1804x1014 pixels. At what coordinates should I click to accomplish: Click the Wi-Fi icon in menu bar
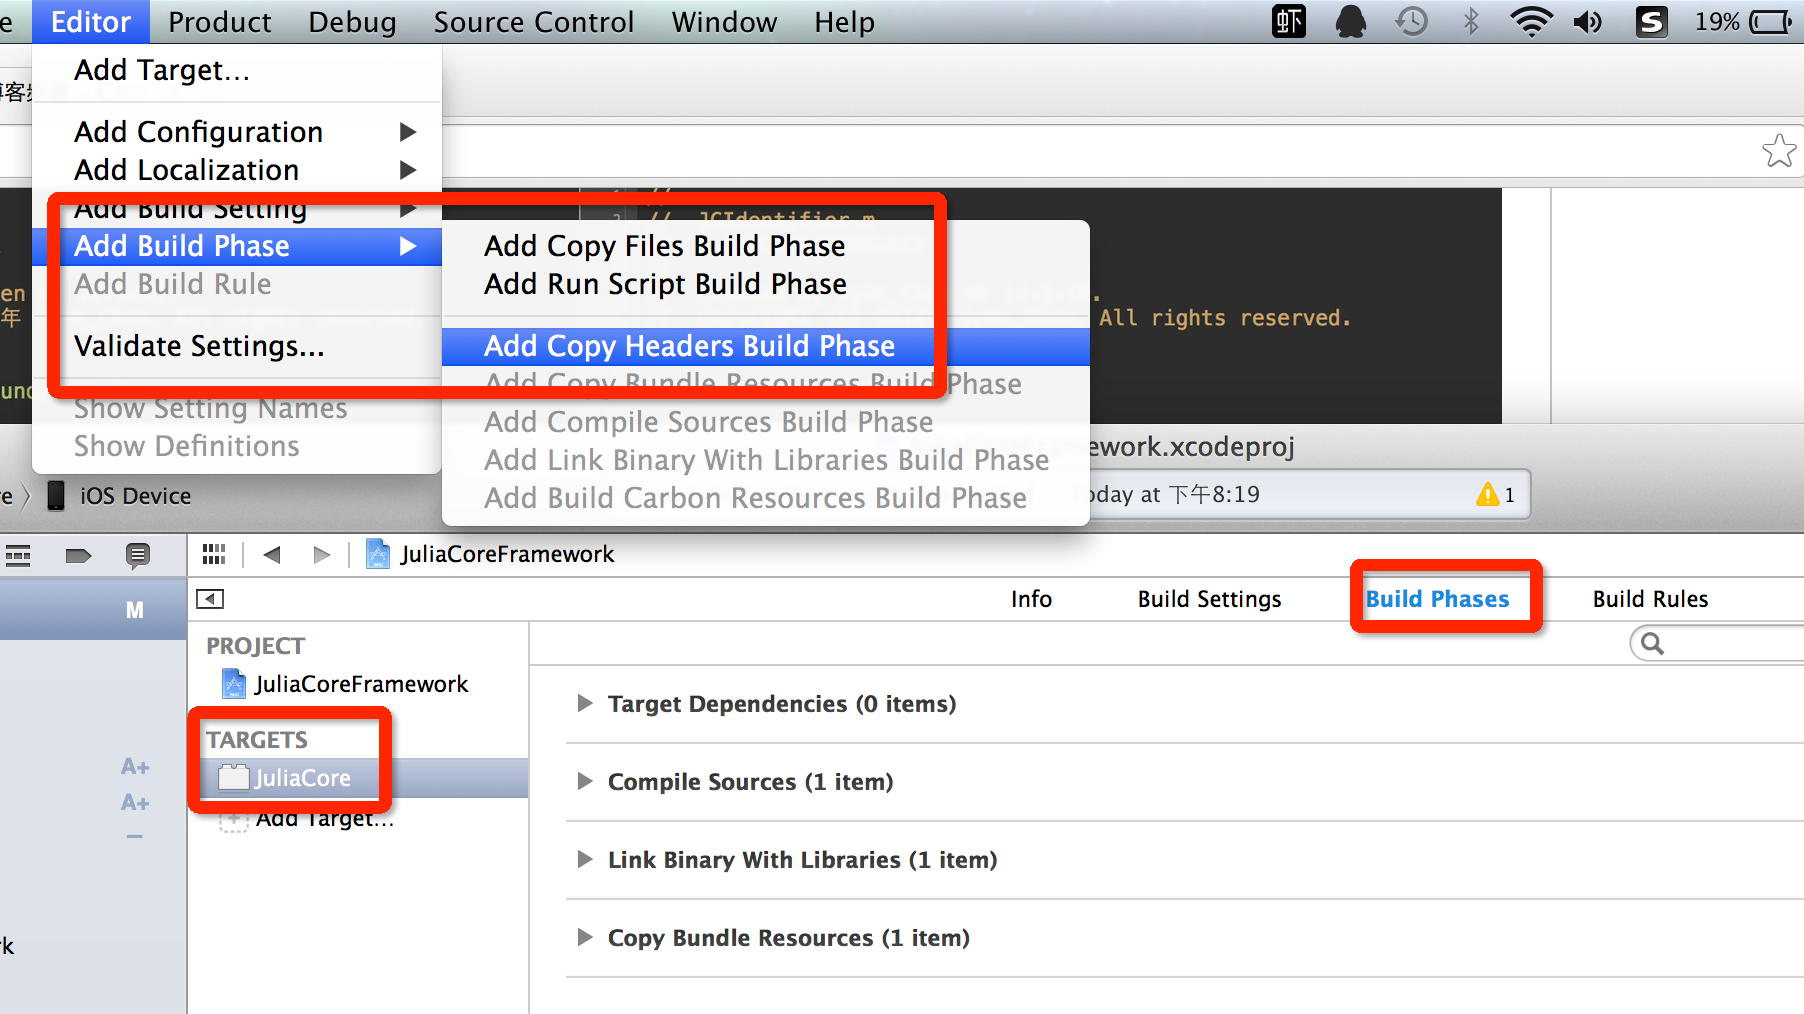[x=1530, y=21]
